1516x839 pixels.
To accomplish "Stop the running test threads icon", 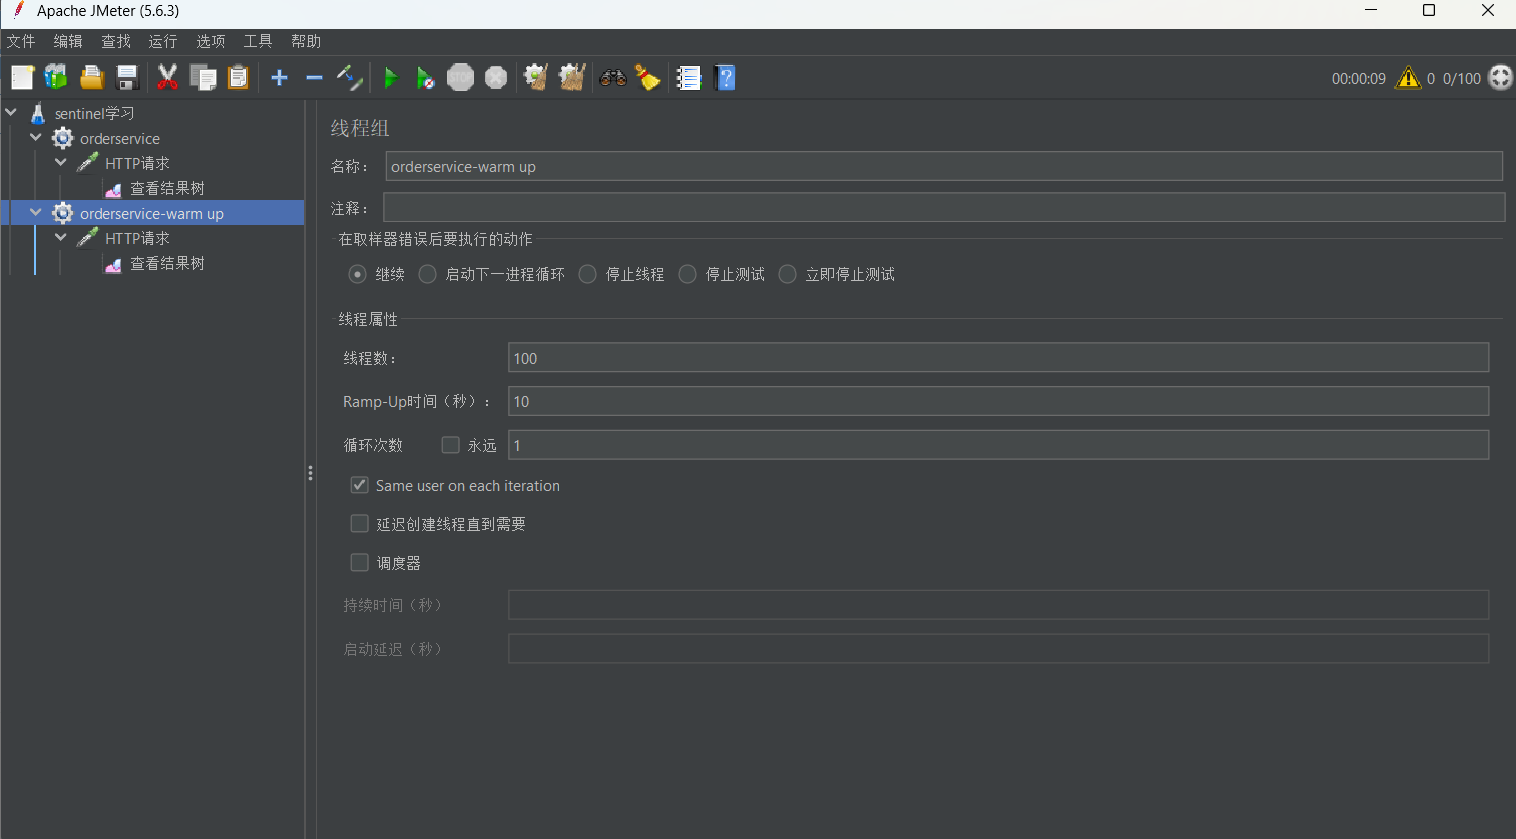I will click(x=461, y=77).
